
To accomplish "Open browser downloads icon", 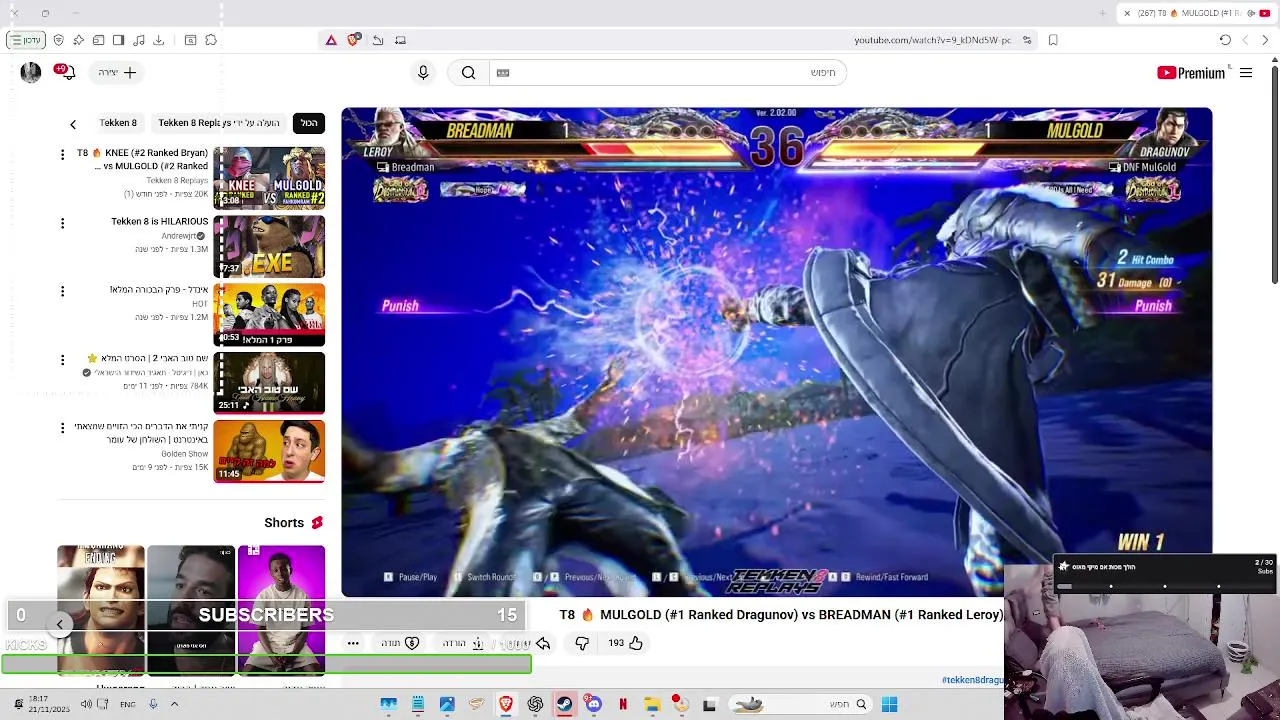I will pyautogui.click(x=158, y=40).
